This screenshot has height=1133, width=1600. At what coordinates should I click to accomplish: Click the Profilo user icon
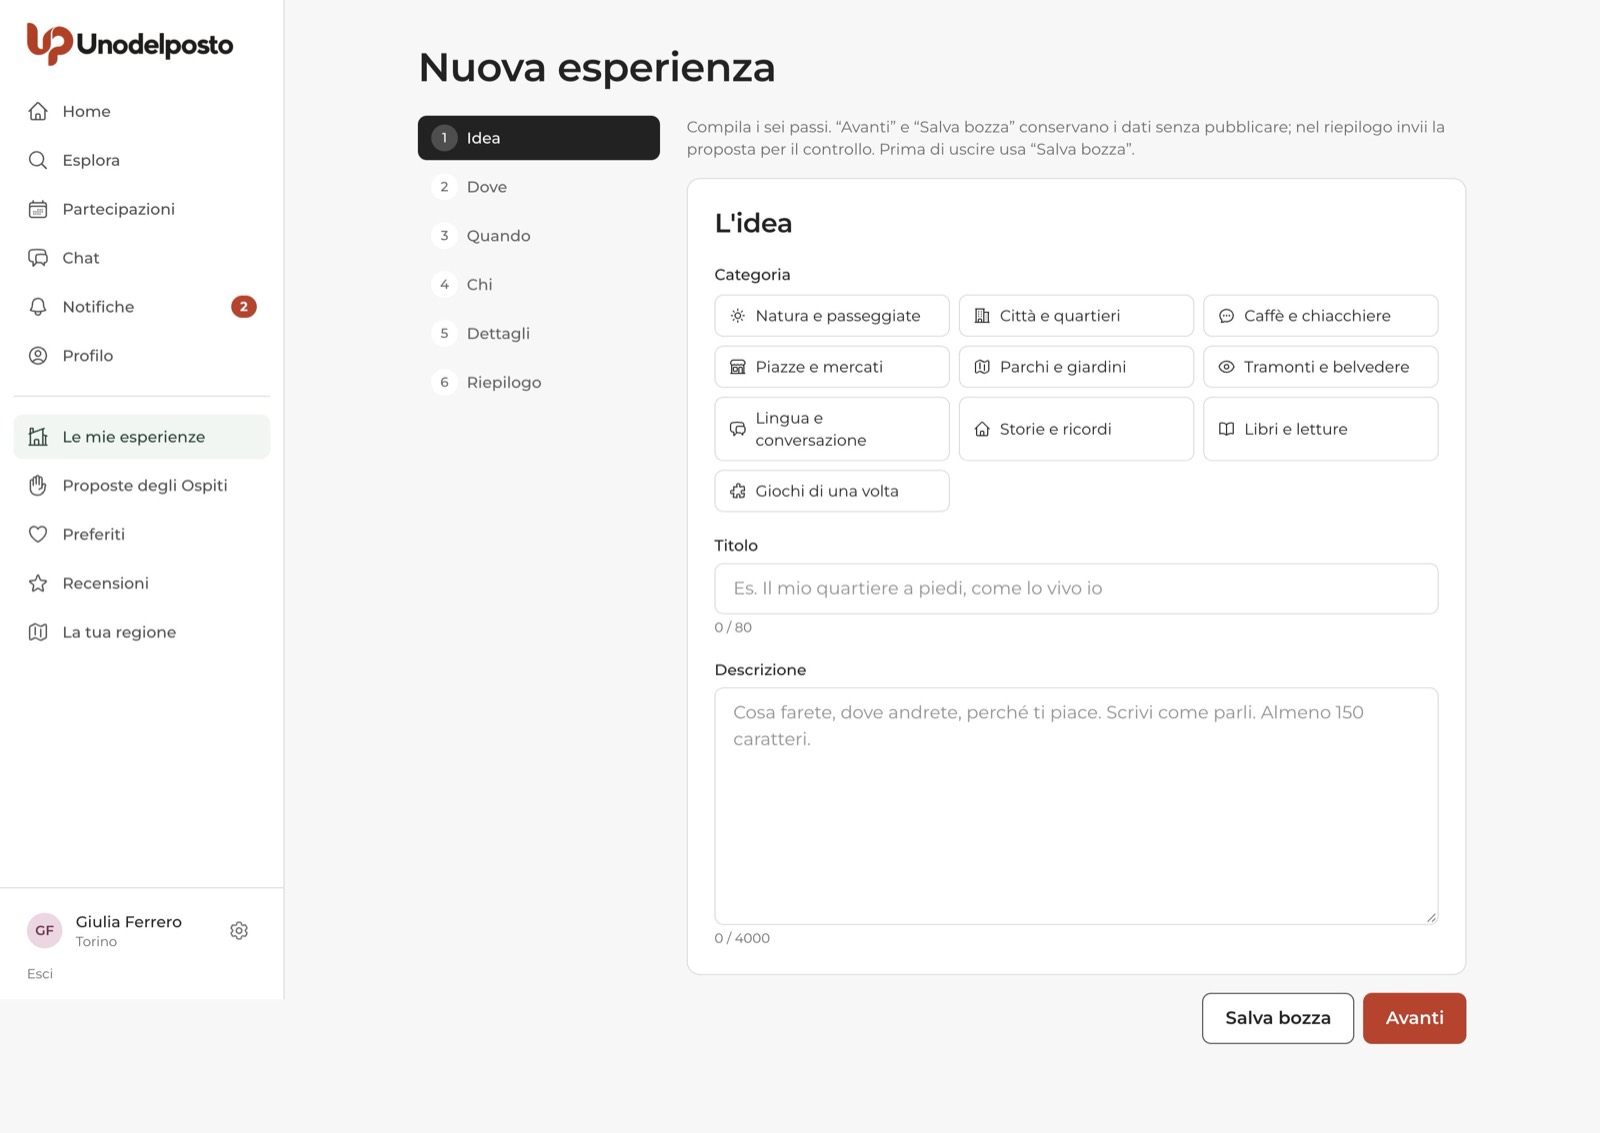(x=38, y=356)
